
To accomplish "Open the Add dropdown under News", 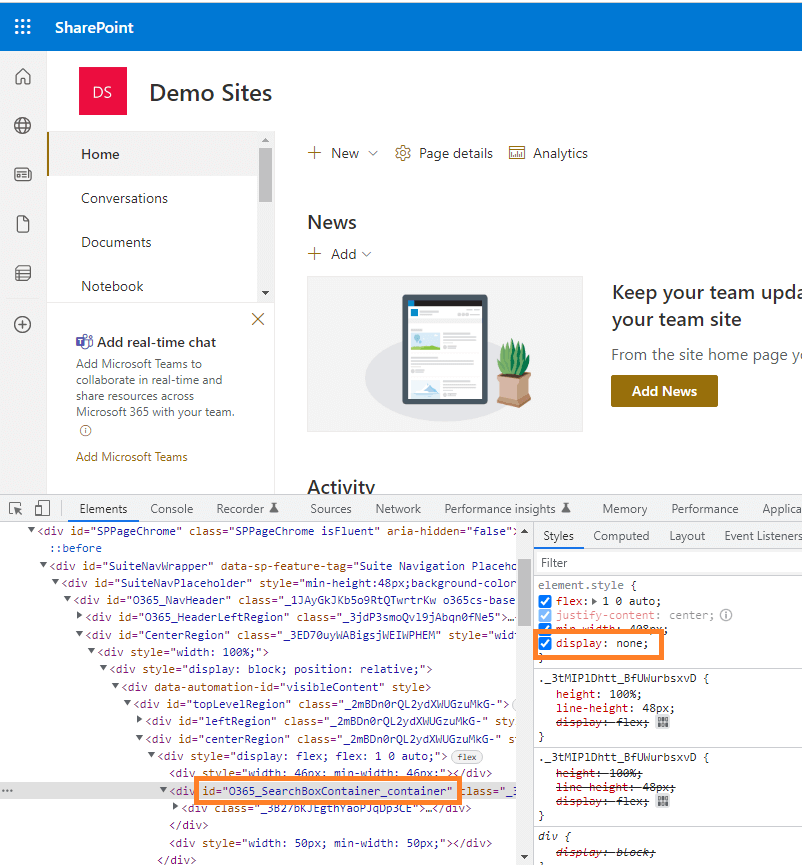I will (340, 254).
